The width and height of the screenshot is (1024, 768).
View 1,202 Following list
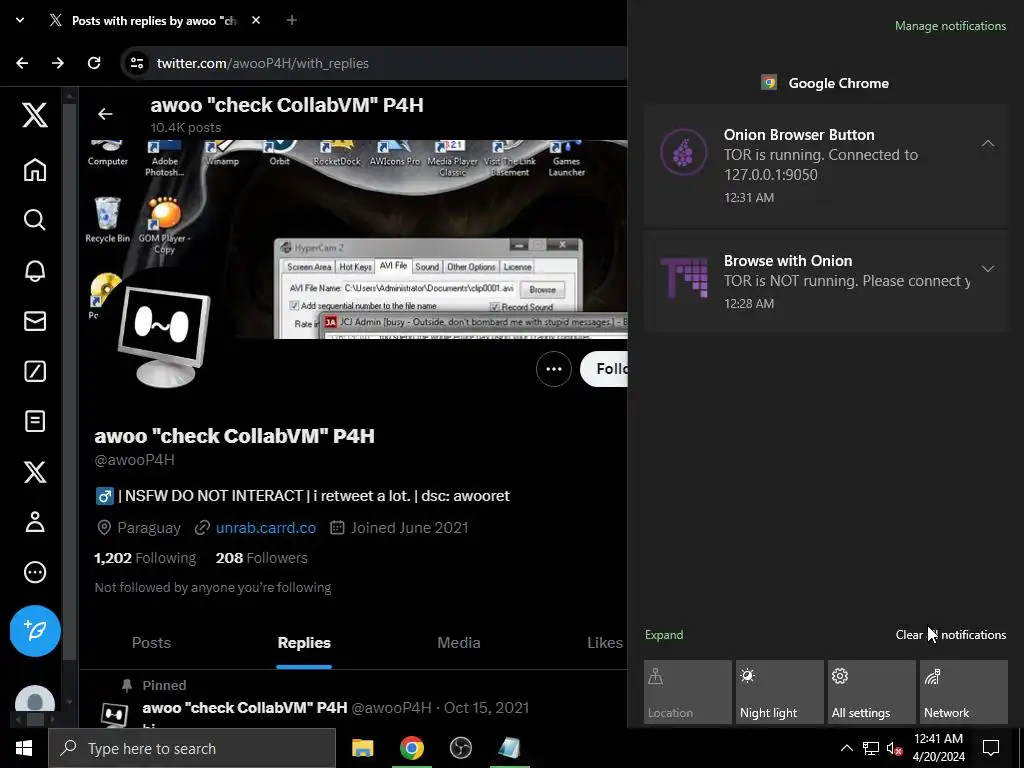pos(145,558)
